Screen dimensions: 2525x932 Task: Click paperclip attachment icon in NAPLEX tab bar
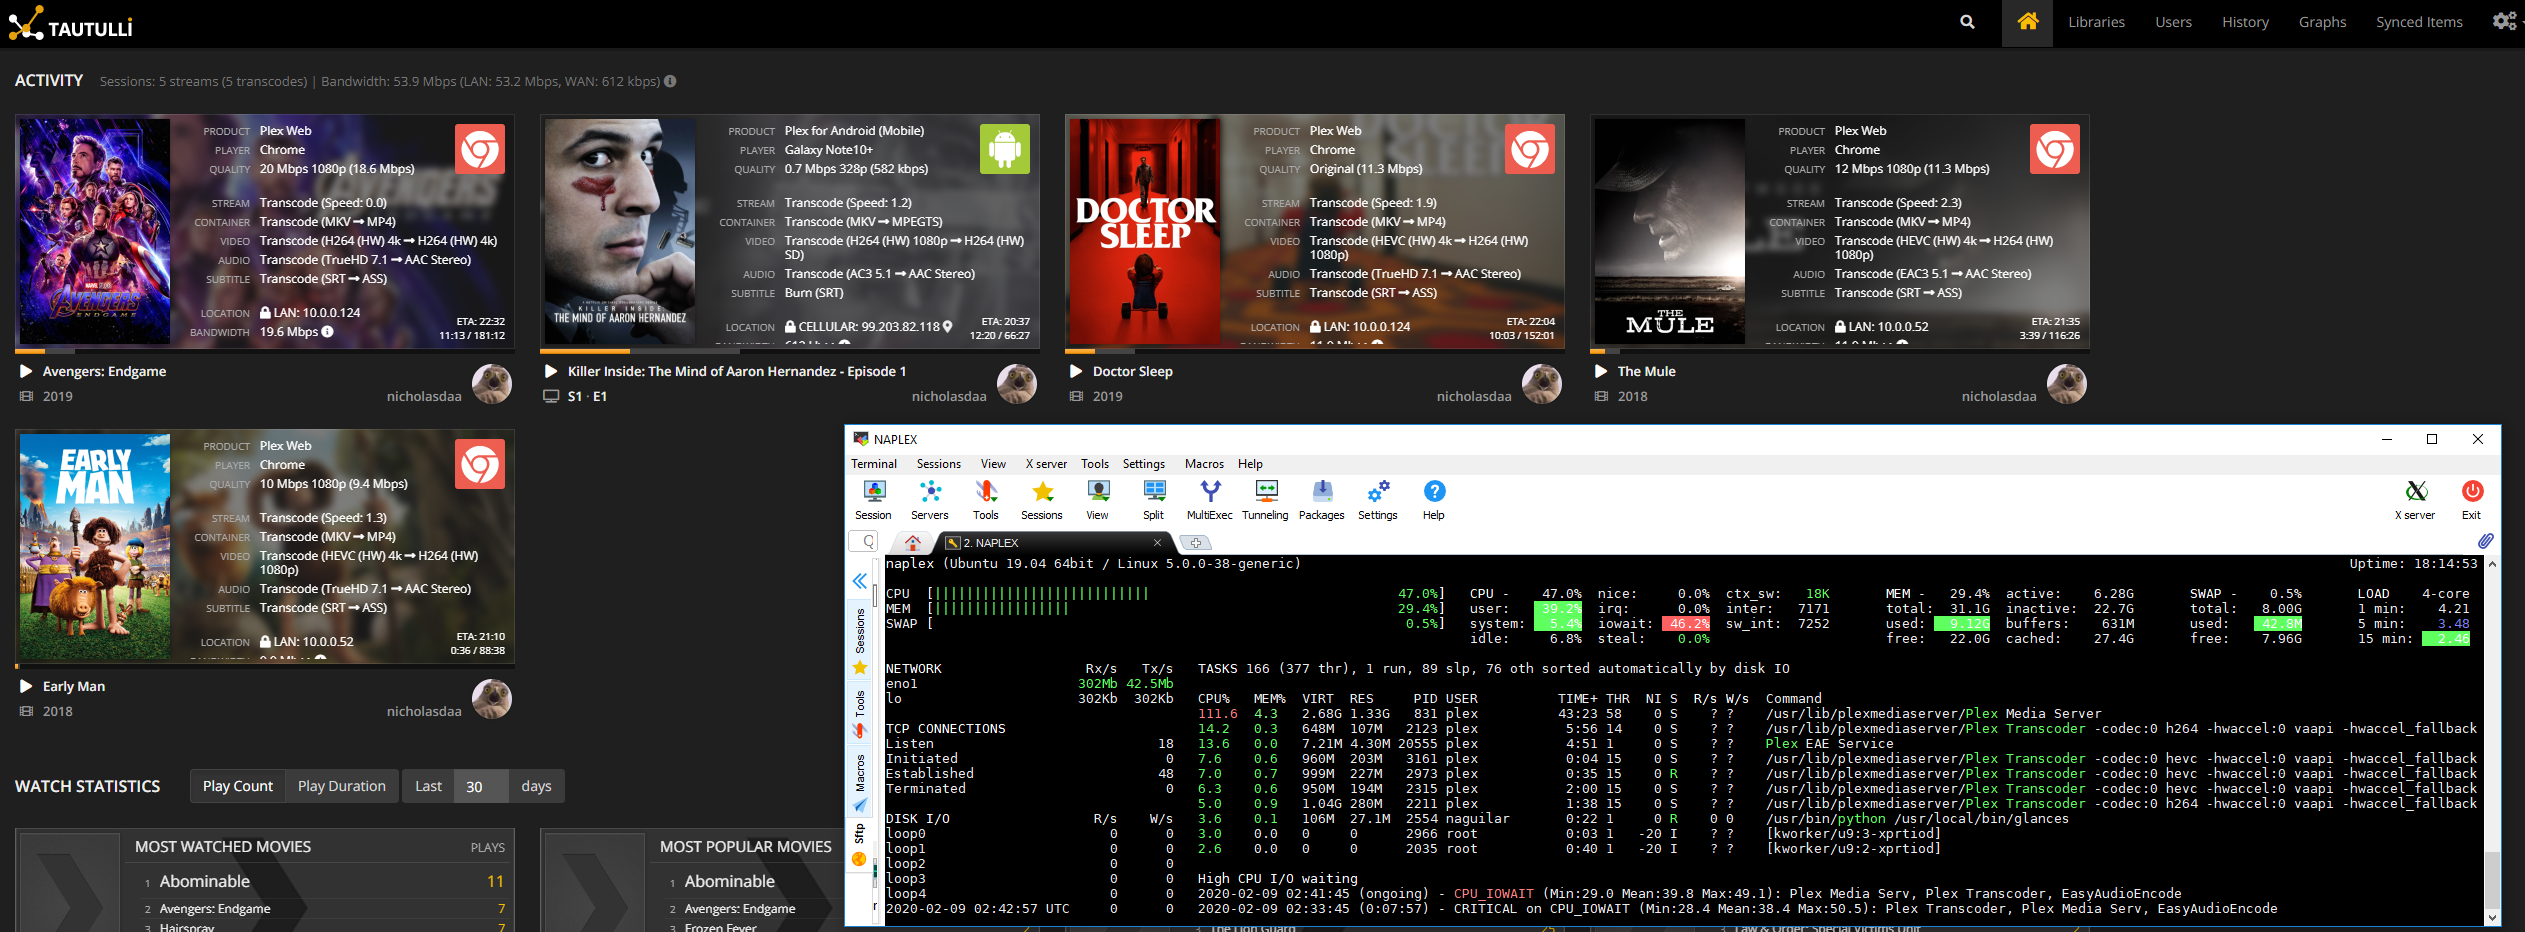point(2485,541)
